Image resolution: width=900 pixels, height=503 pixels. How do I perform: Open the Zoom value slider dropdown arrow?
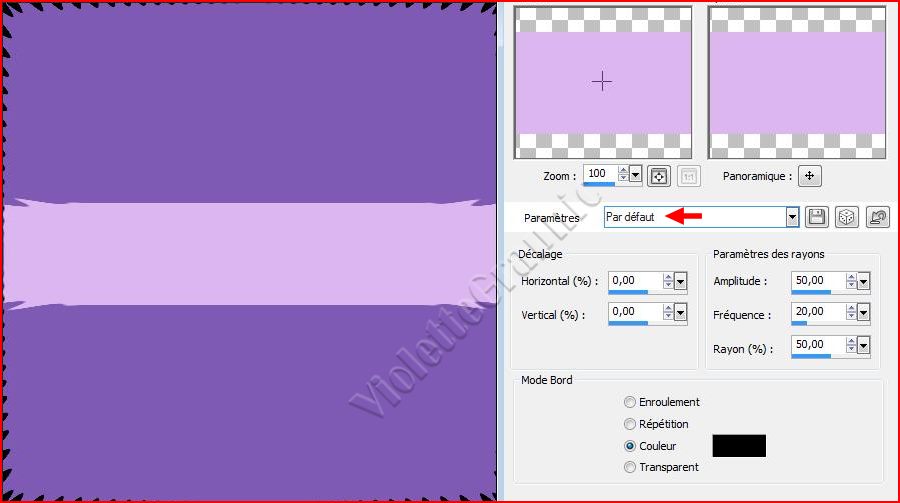tap(636, 175)
